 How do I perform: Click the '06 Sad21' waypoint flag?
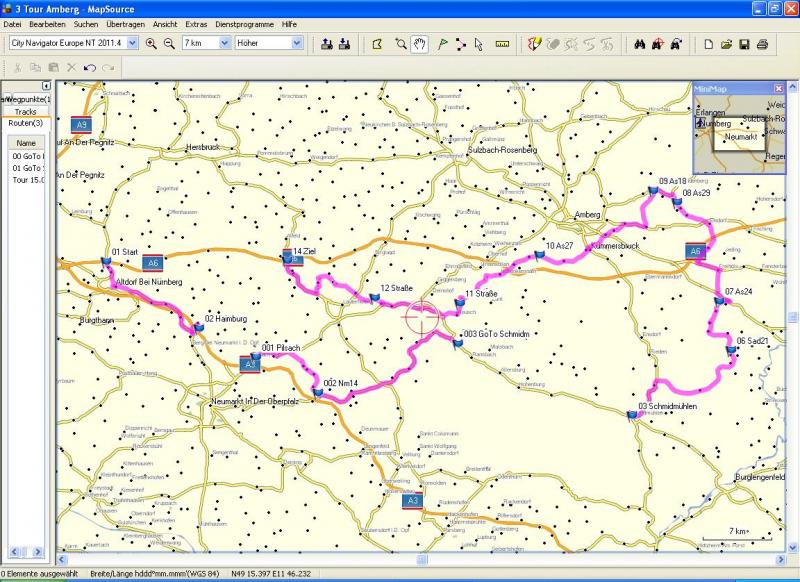tap(732, 350)
